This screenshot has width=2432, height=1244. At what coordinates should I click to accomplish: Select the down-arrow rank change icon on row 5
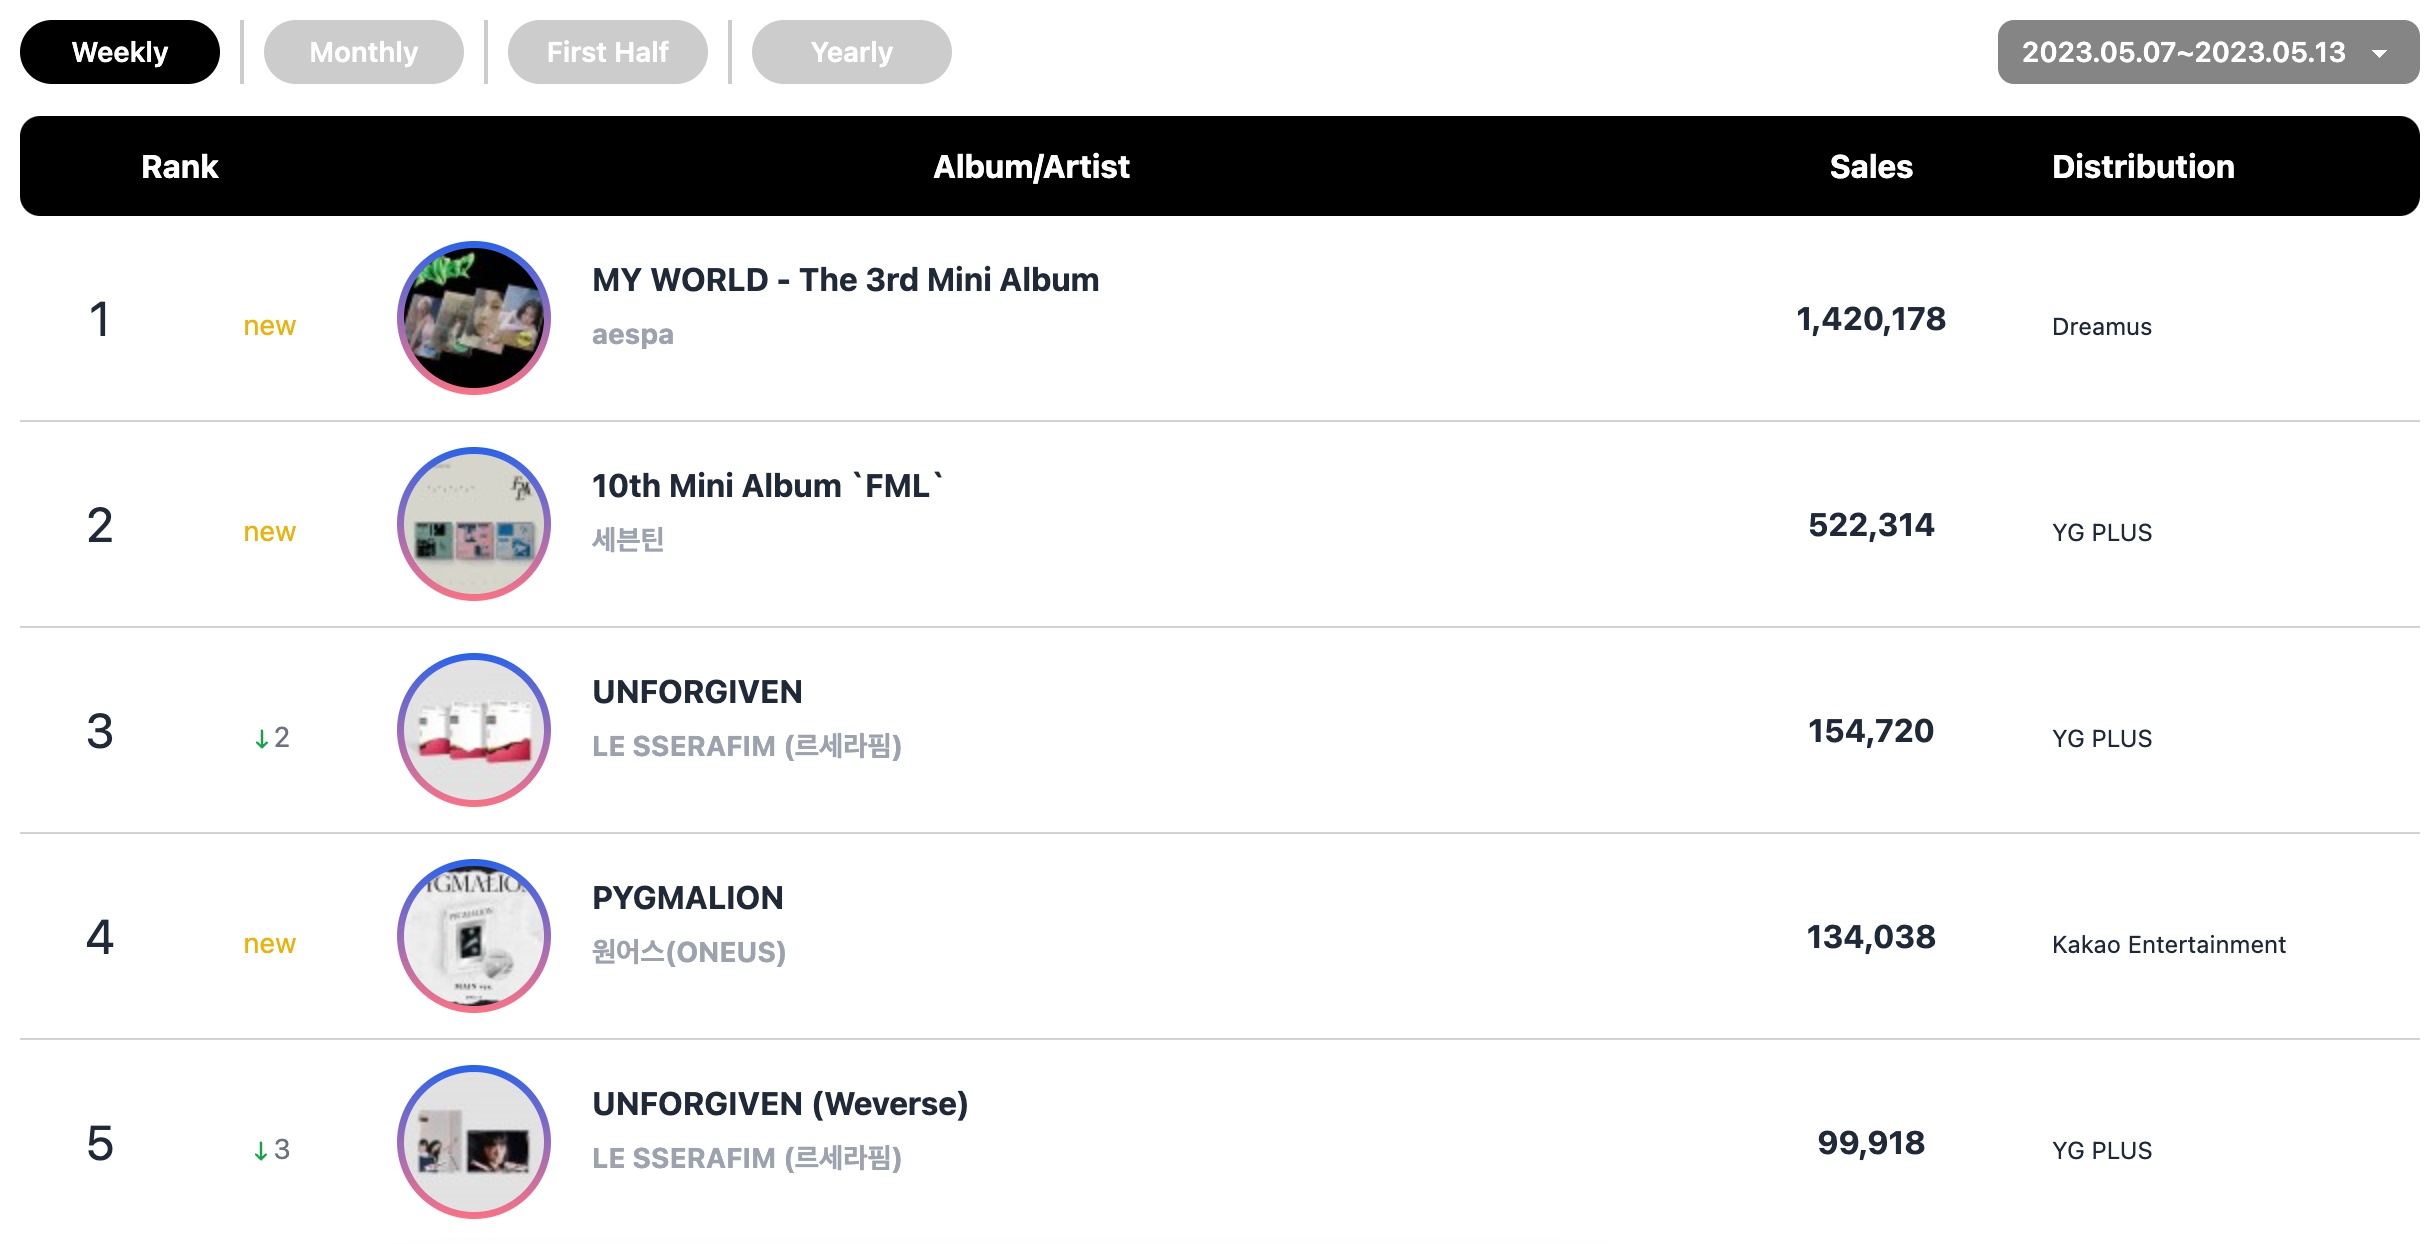click(261, 1151)
